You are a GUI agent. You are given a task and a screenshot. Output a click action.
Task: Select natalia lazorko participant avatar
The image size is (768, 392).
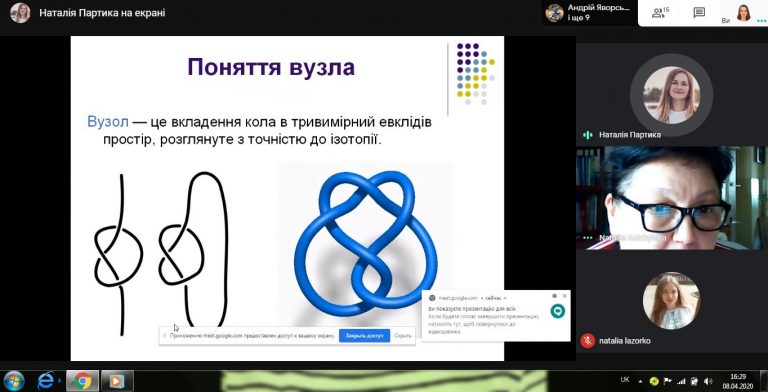click(x=671, y=300)
